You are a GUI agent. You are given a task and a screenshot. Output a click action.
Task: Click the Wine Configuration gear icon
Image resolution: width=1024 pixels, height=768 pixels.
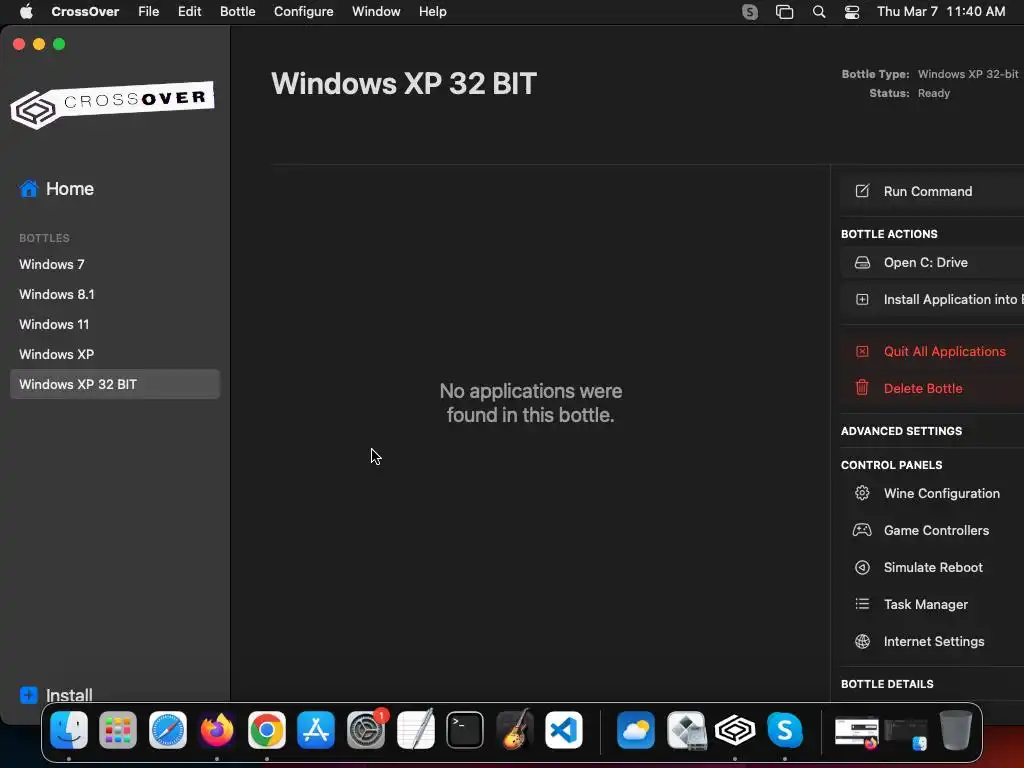point(862,493)
